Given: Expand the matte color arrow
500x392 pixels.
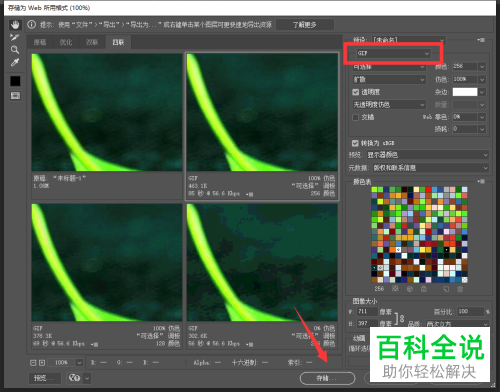Looking at the screenshot, I should pyautogui.click(x=482, y=92).
